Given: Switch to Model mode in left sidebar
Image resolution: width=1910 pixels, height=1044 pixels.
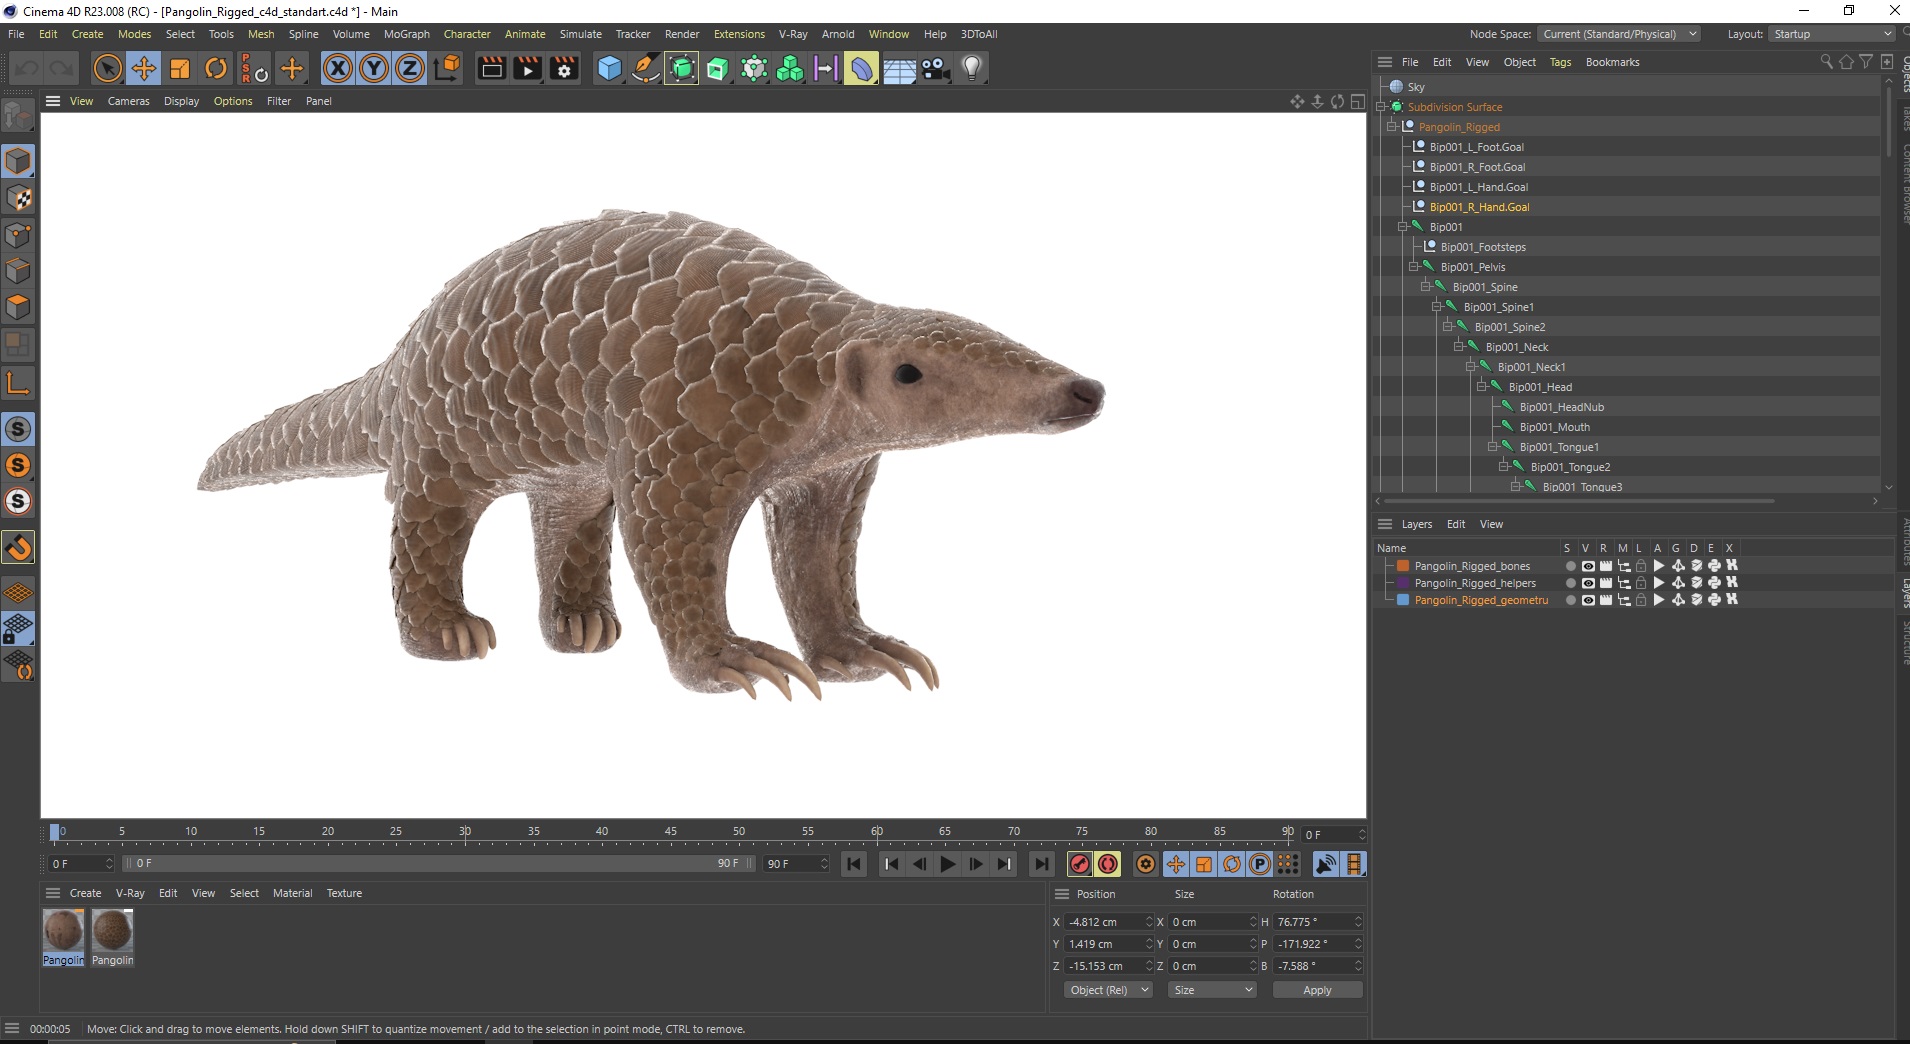Looking at the screenshot, I should click(18, 161).
